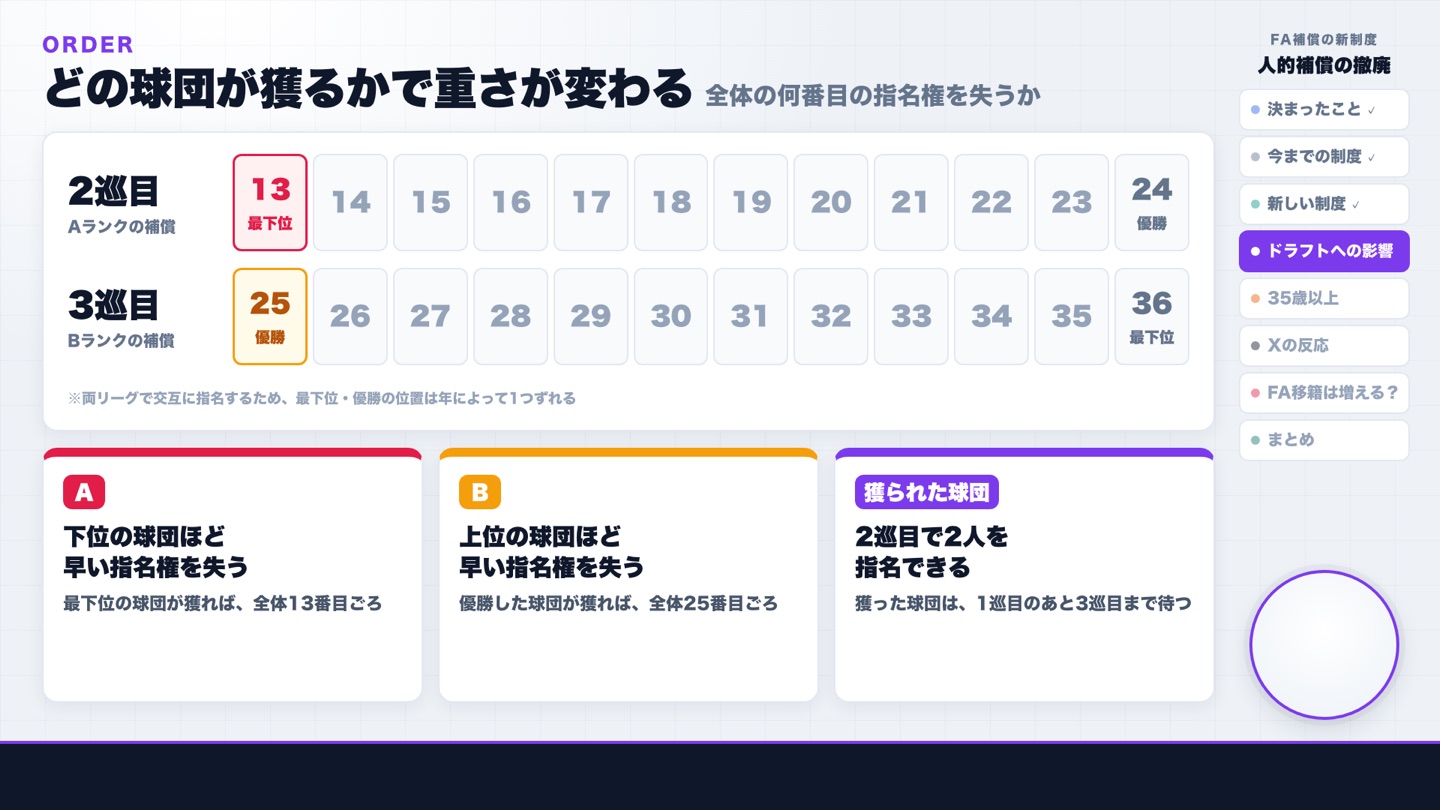Screen dimensions: 1440x810
Task: Click the text 獲った球団は、1巡目のあと3巡目まで待つ
Action: [1023, 604]
